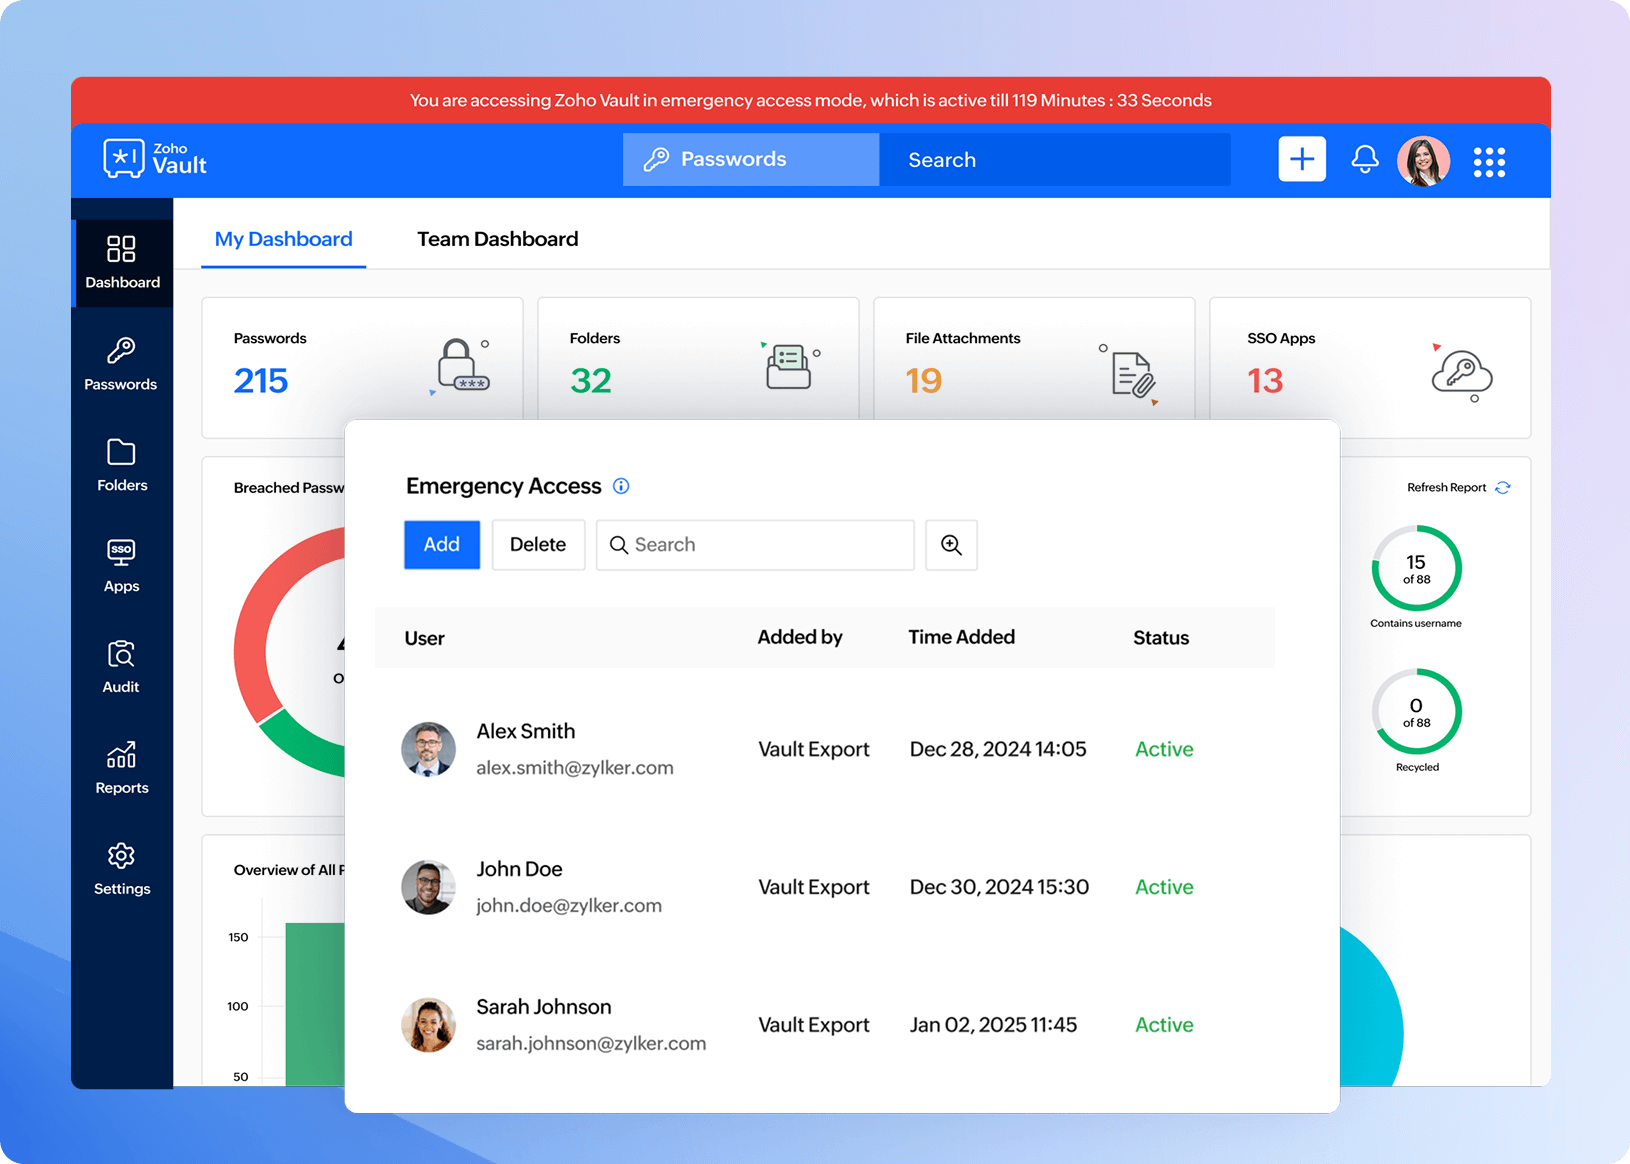The image size is (1630, 1164).
Task: Open advanced search in Emergency Access
Action: point(950,545)
